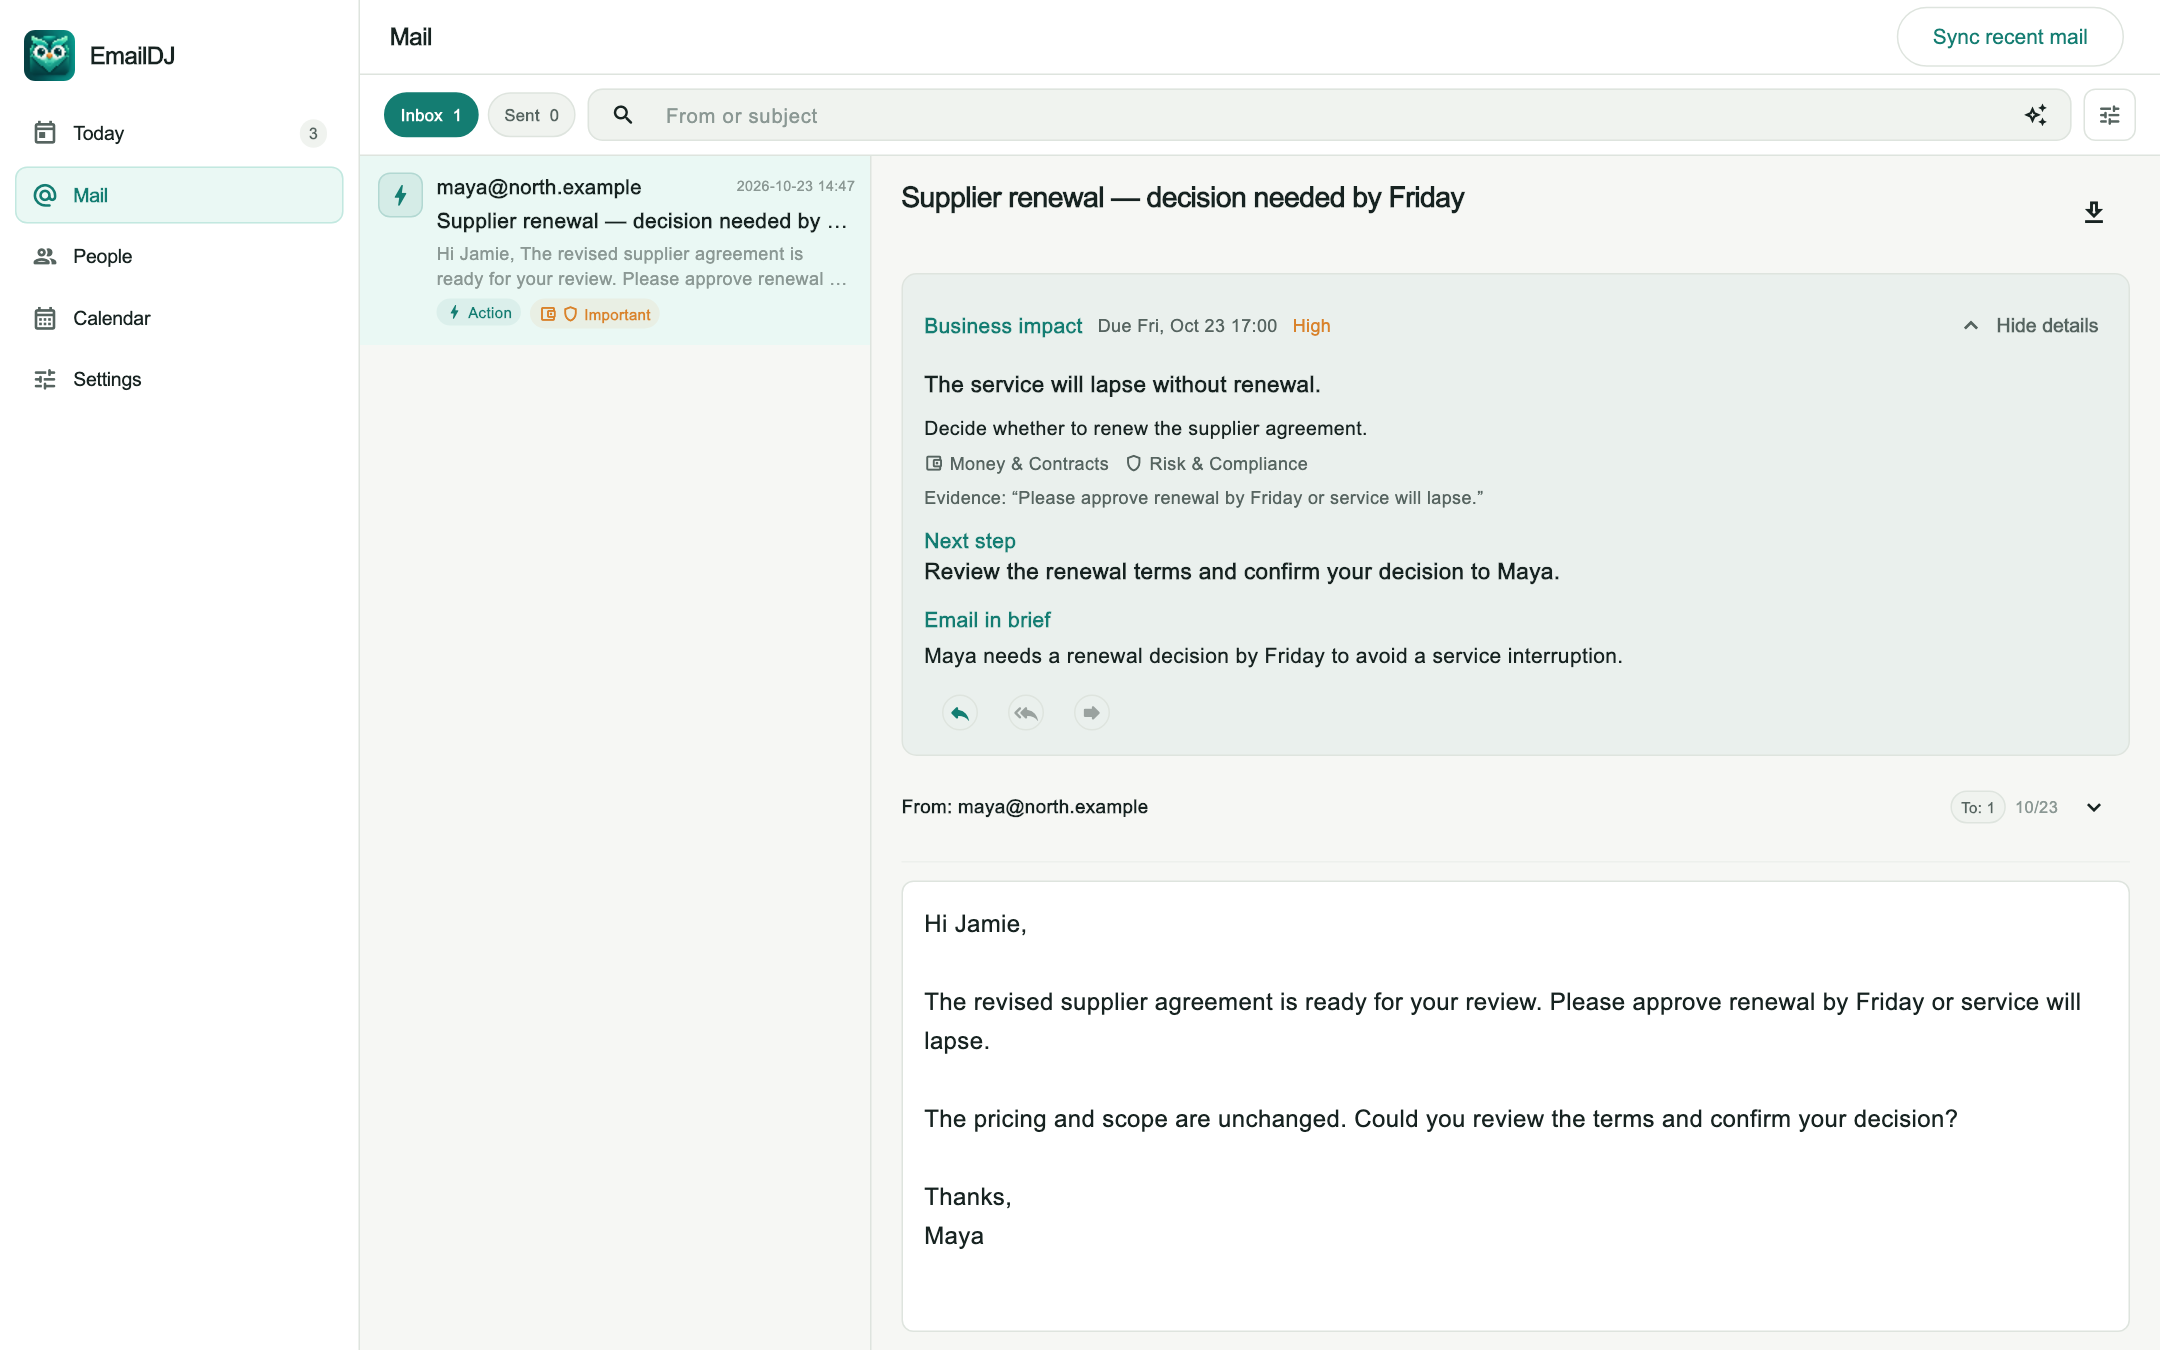Switch to the Sent tab
Screen dimensions: 2160x1350
pos(531,115)
